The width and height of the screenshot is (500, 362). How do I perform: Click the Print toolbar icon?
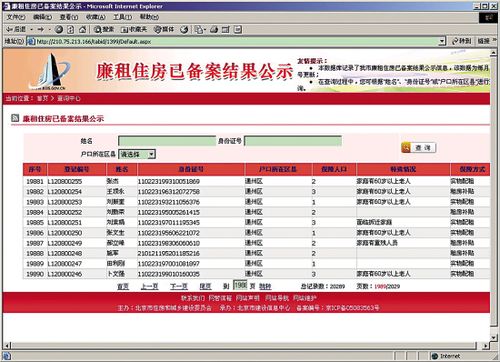tap(214, 29)
